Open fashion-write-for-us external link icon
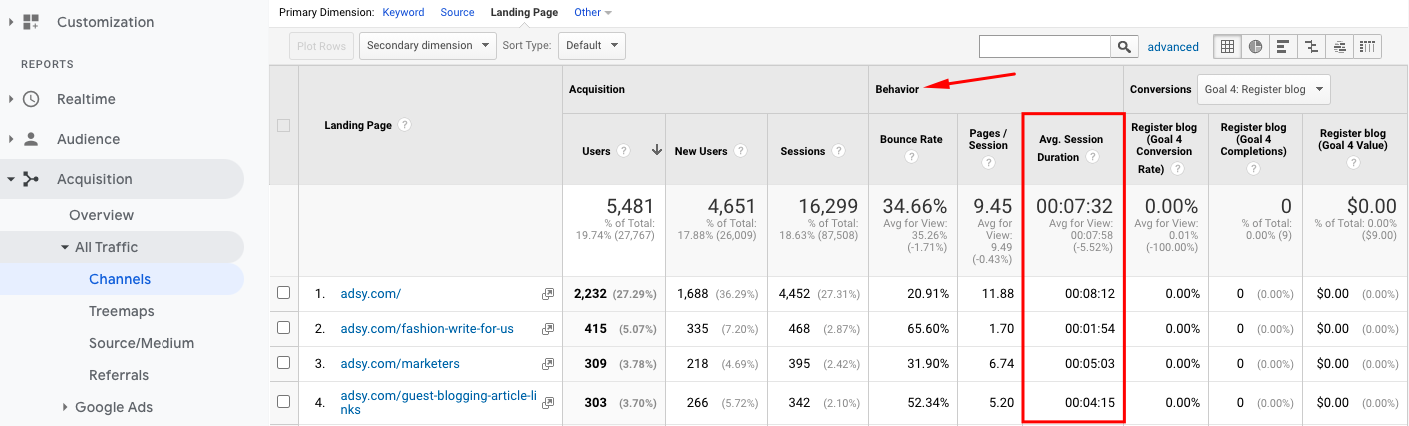The image size is (1409, 426). [548, 328]
